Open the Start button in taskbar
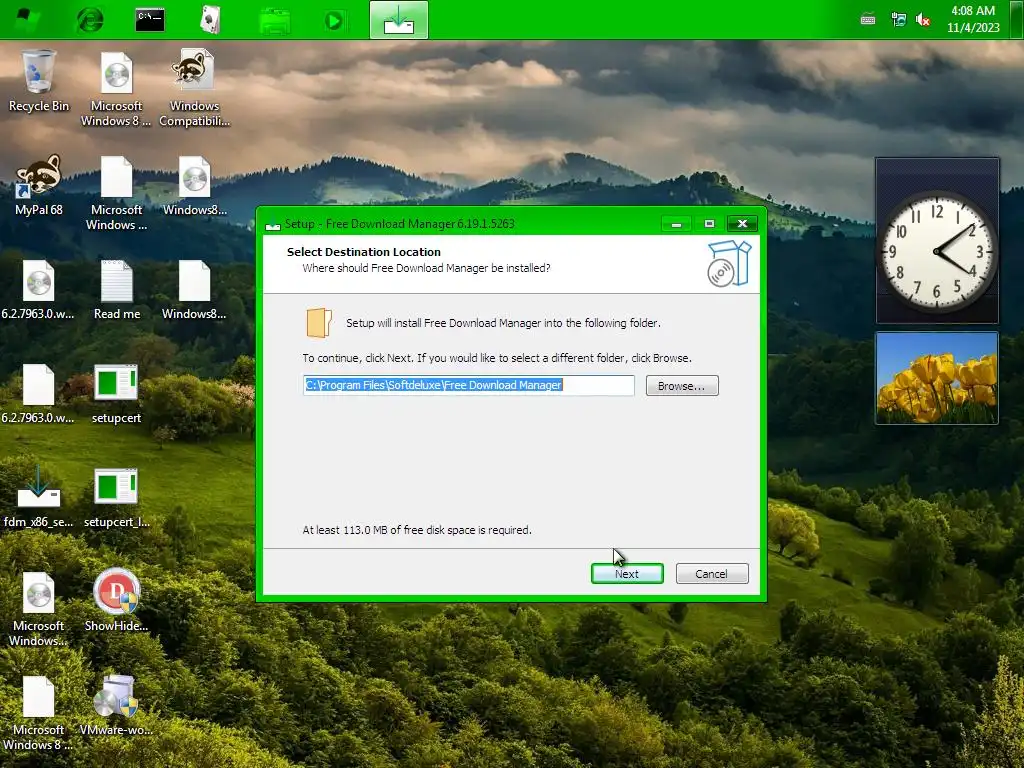This screenshot has height=768, width=1024. point(27,20)
